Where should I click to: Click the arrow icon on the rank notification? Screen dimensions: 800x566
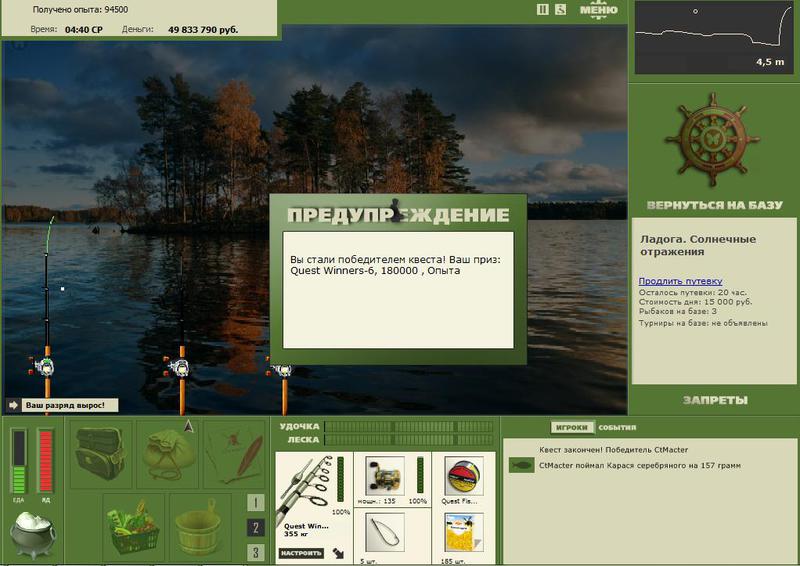point(13,405)
